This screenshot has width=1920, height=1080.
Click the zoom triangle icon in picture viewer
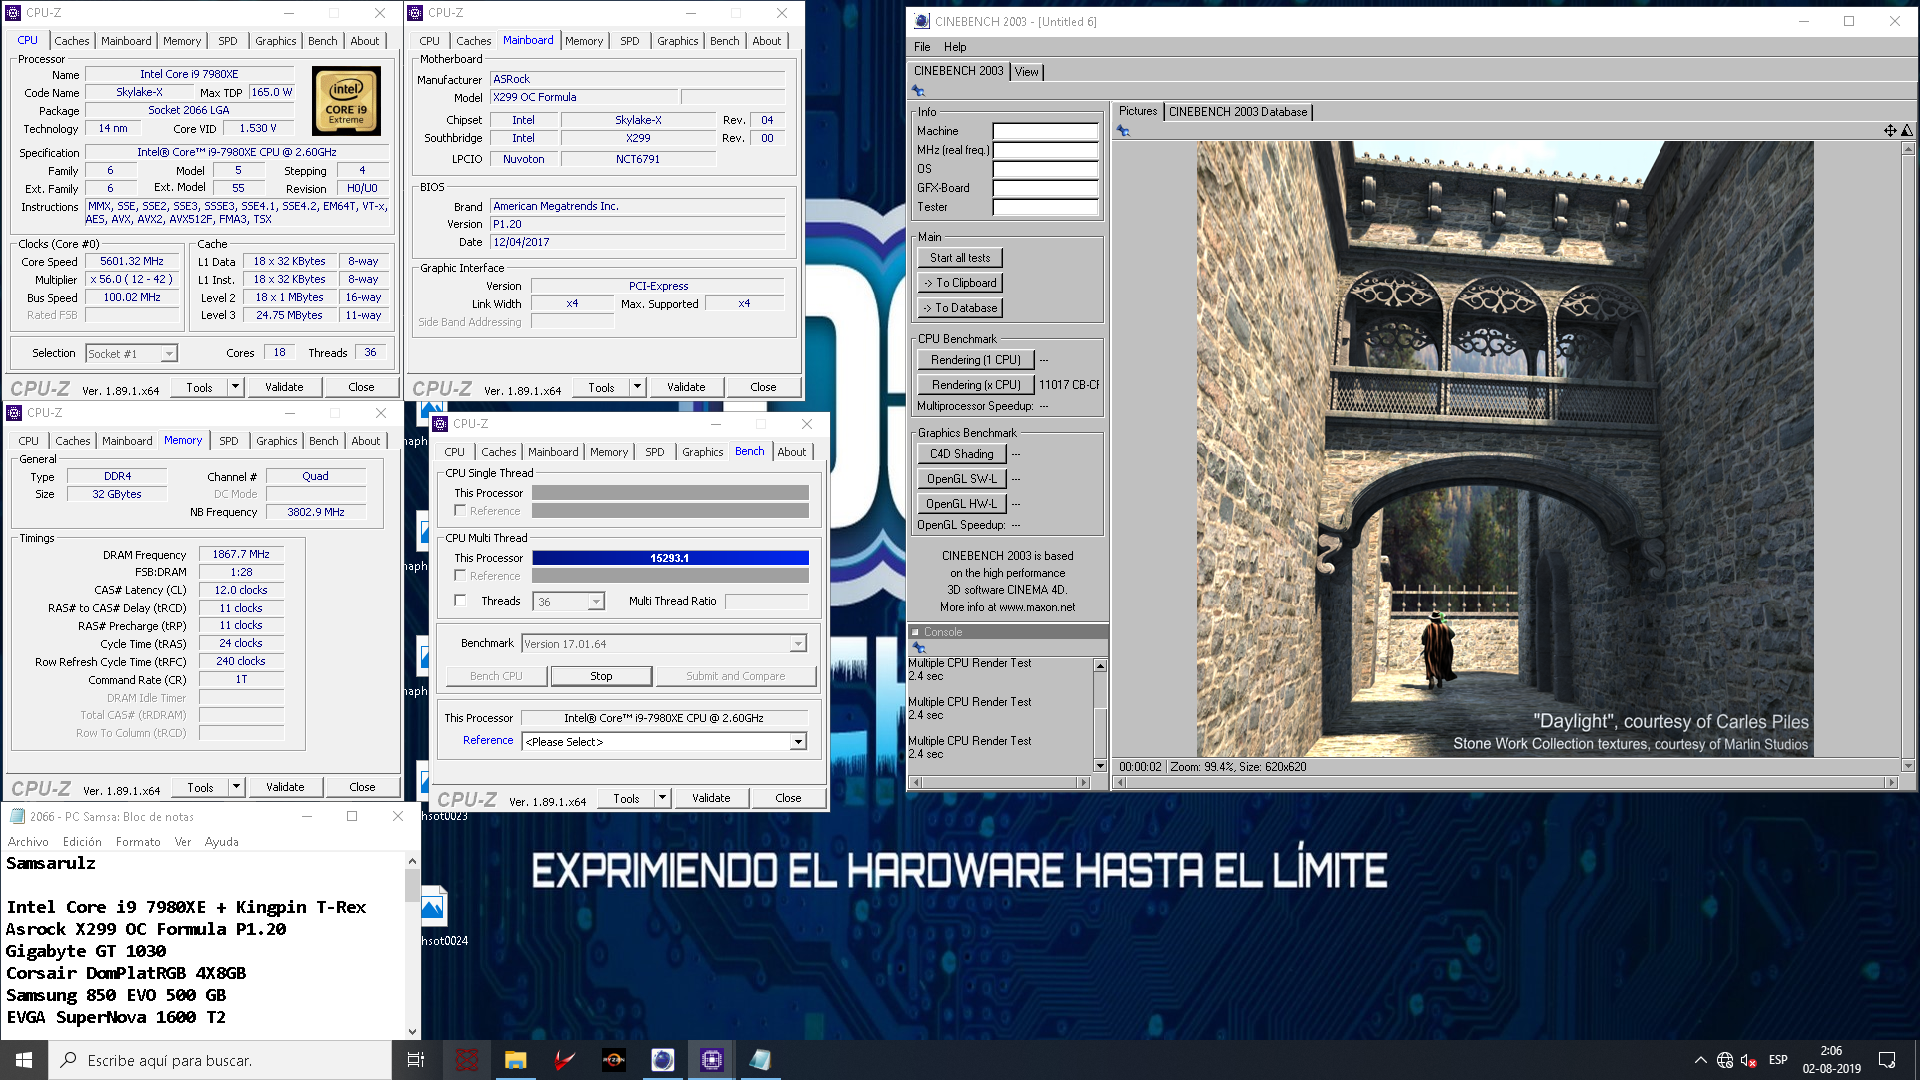pyautogui.click(x=1907, y=131)
